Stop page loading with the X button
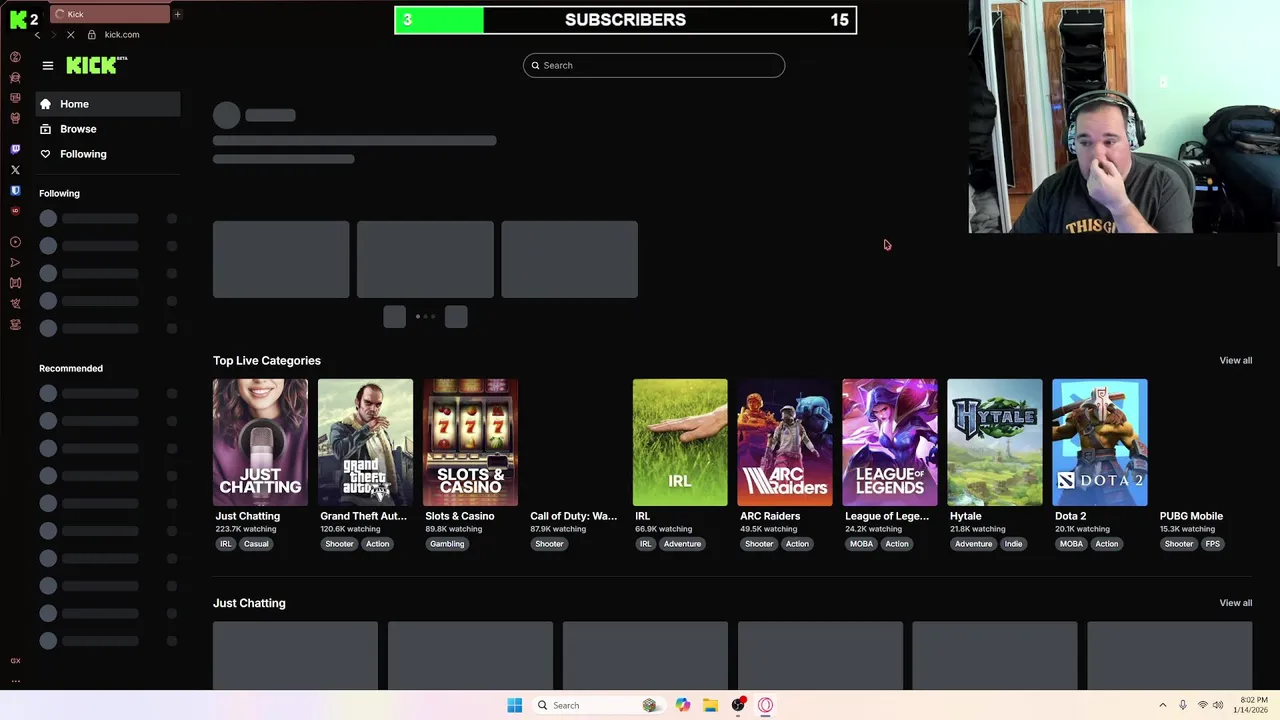Image resolution: width=1280 pixels, height=720 pixels. pyautogui.click(x=70, y=35)
